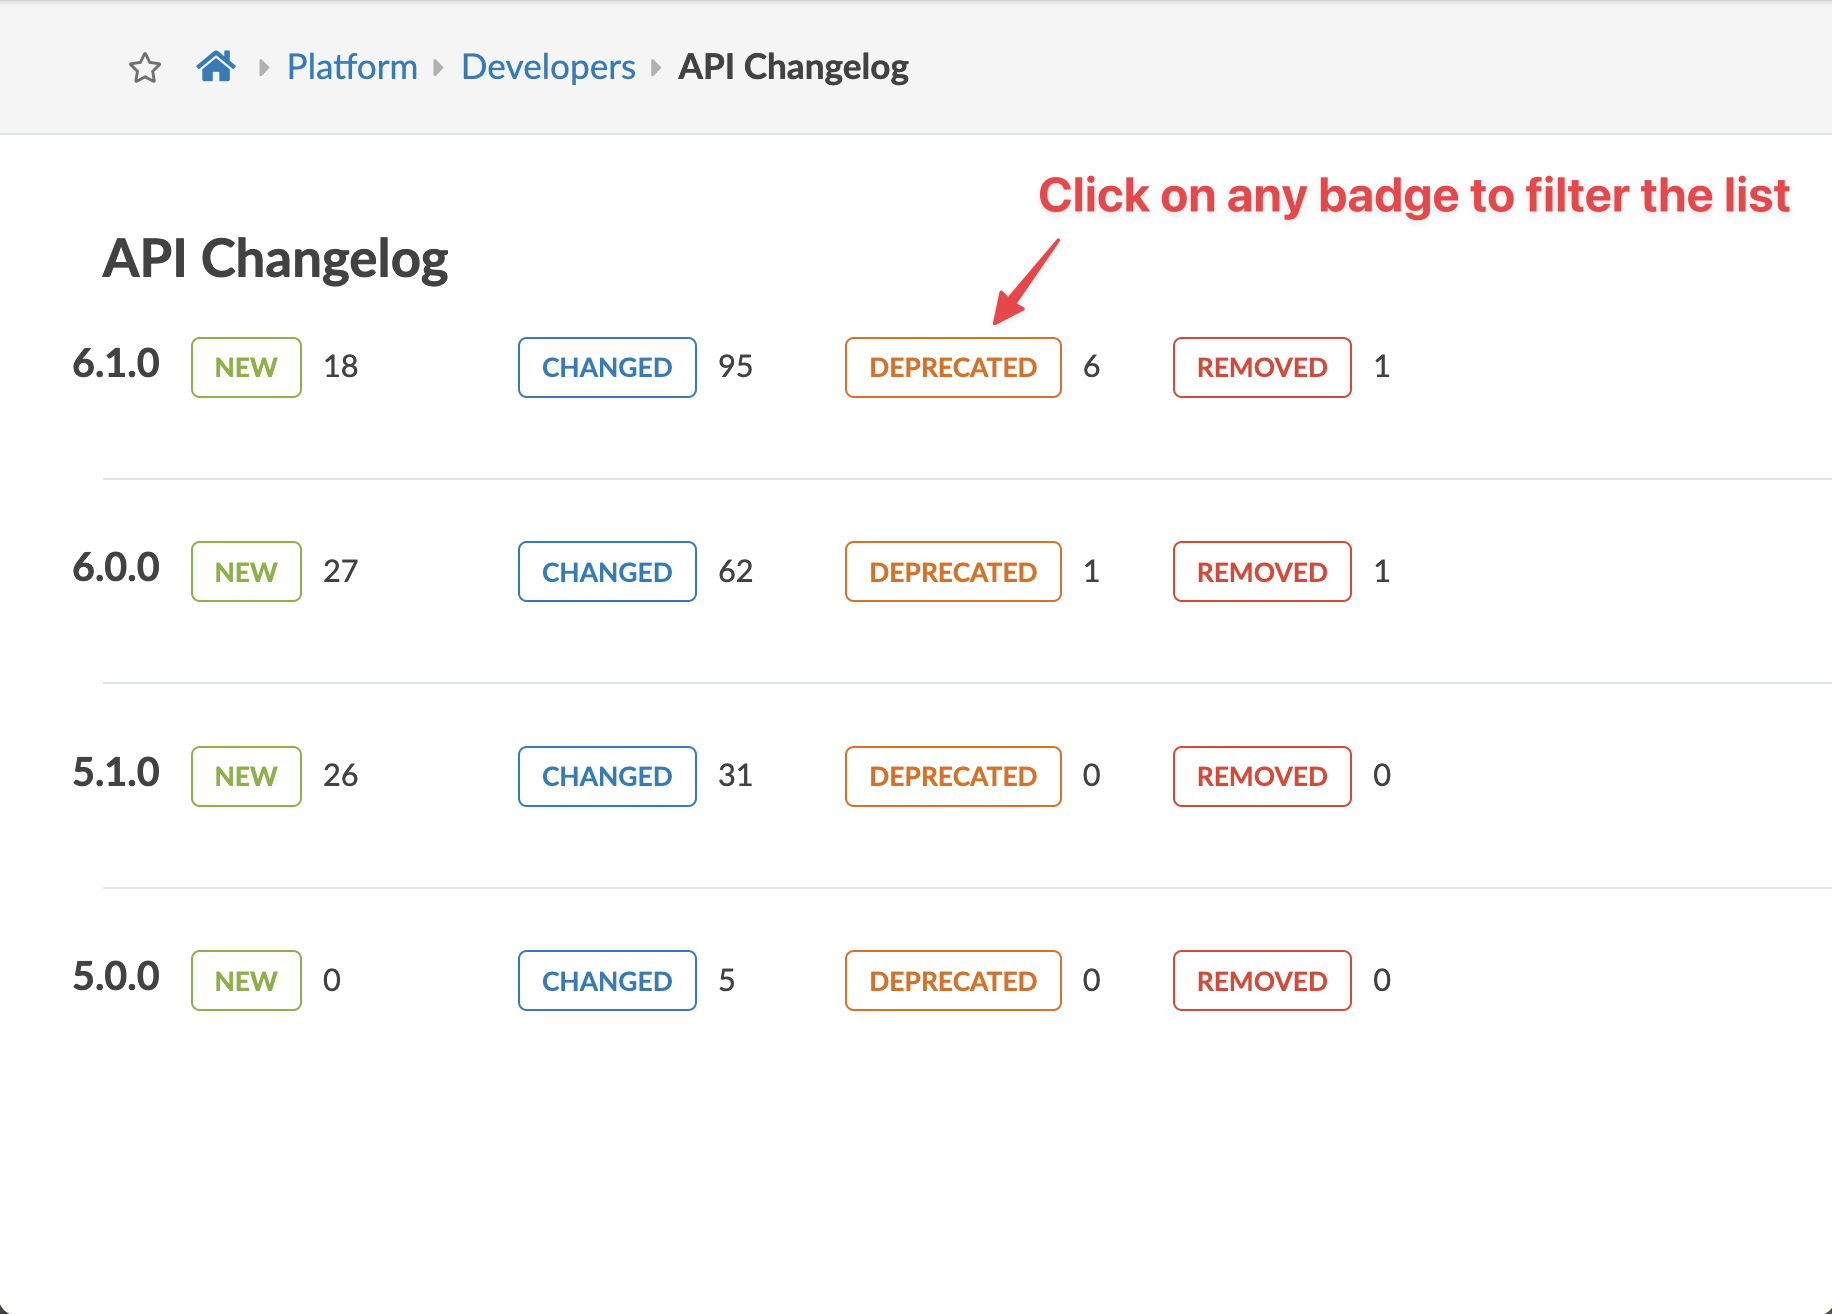The width and height of the screenshot is (1832, 1314).
Task: Filter 5.0.0 by CHANGED badge
Action: click(607, 981)
